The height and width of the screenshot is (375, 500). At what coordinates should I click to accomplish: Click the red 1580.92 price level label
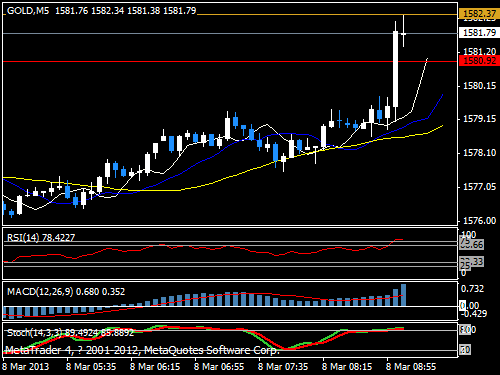[479, 61]
